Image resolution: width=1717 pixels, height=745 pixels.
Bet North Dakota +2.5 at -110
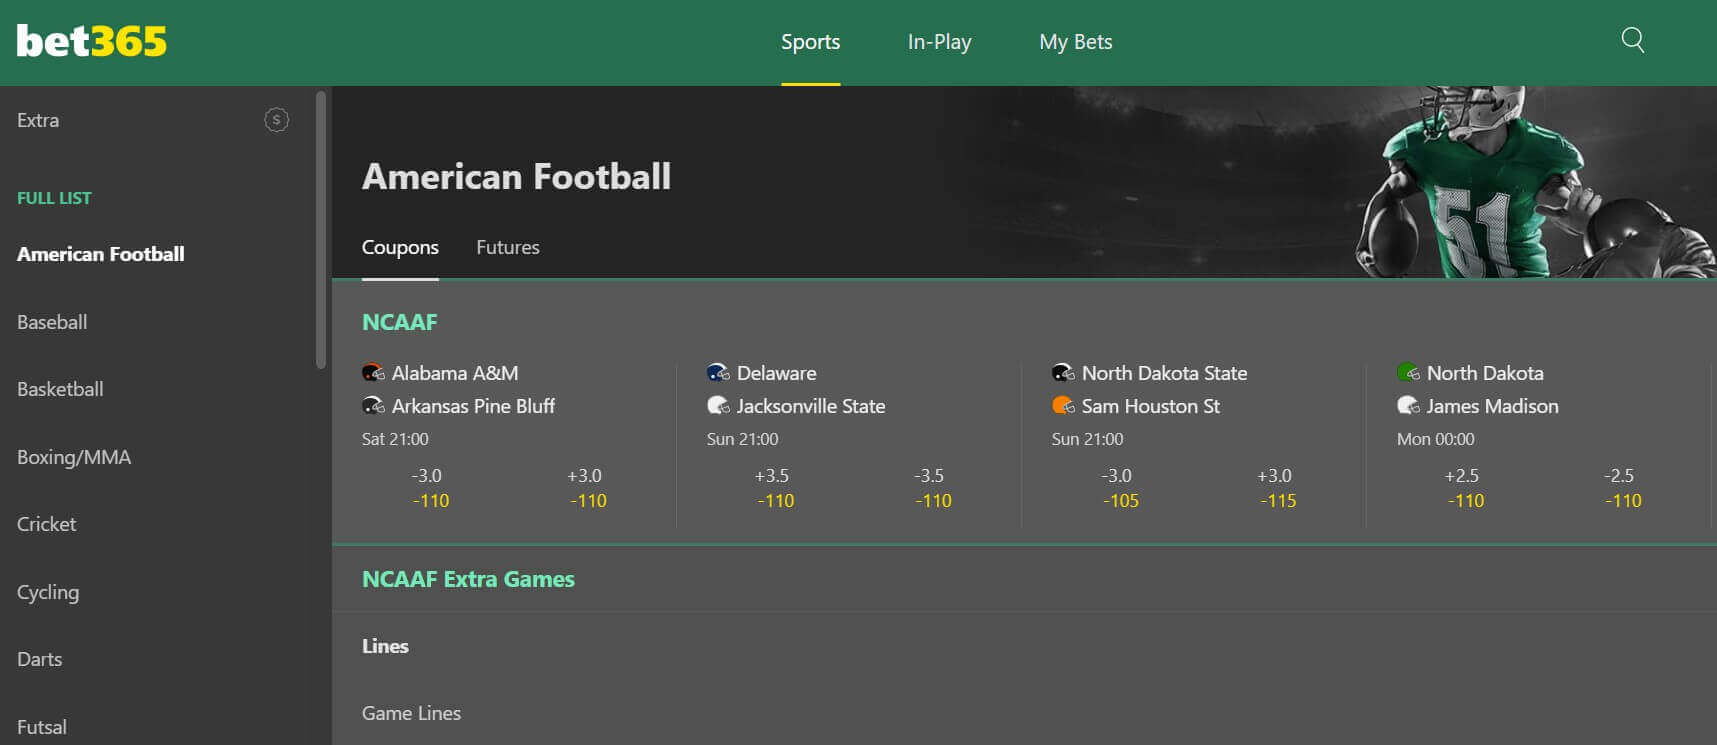pos(1465,488)
